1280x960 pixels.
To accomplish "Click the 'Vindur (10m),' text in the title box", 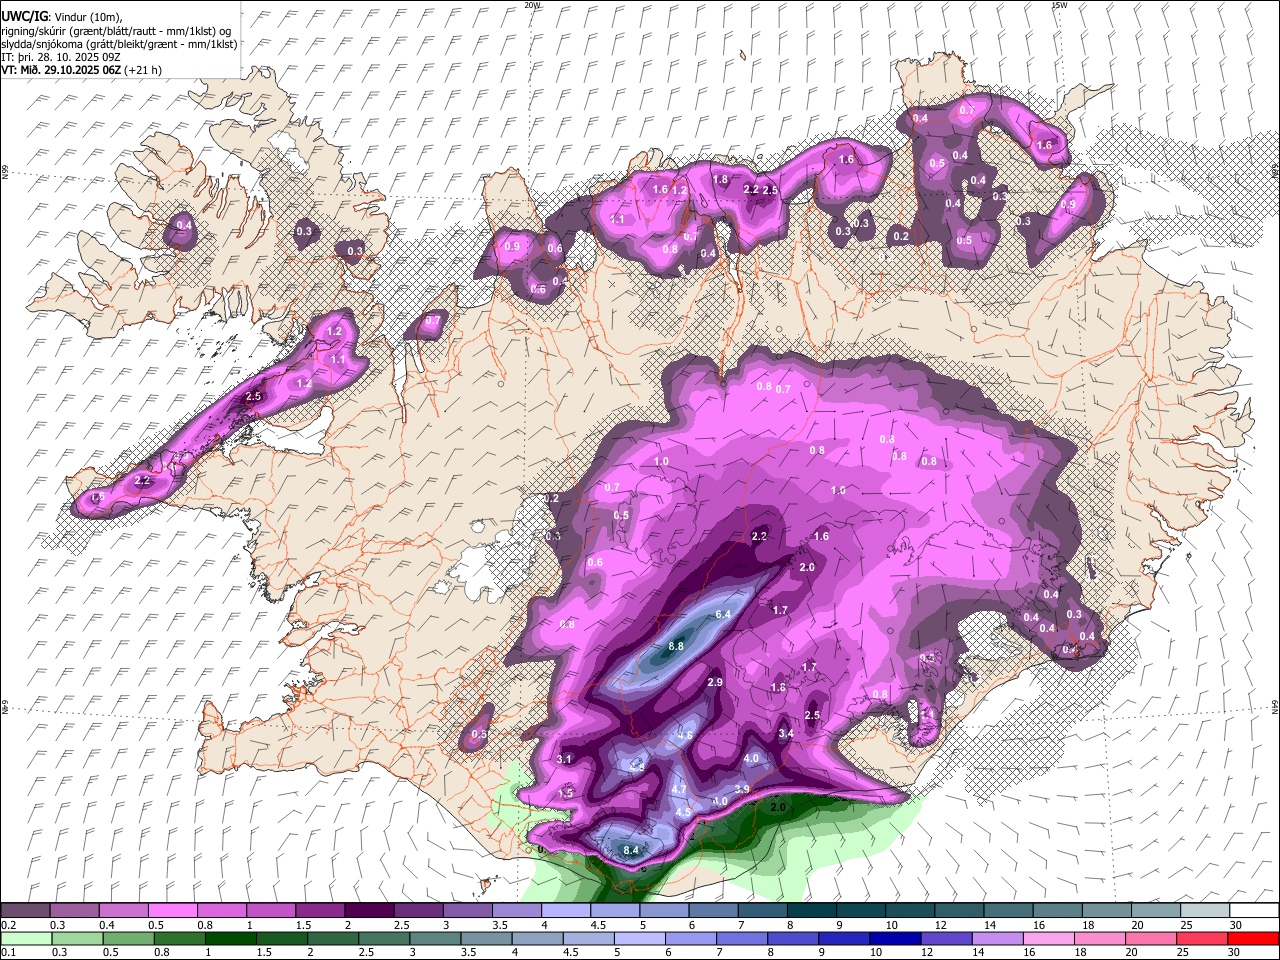I will [88, 16].
